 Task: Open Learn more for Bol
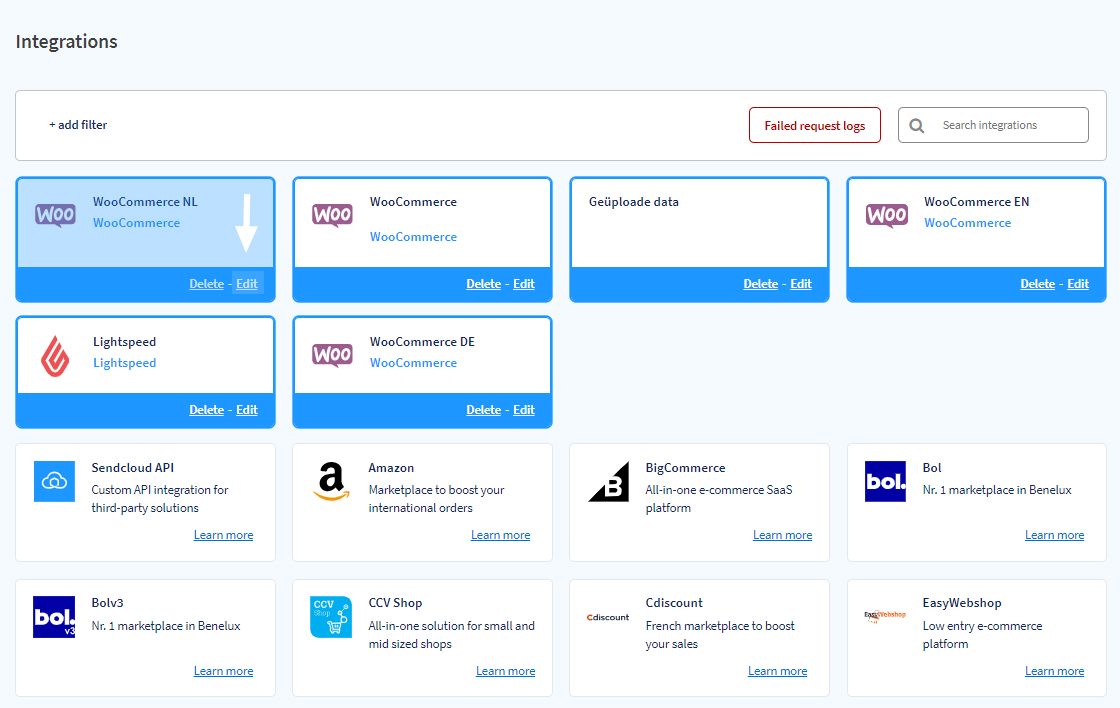[x=1054, y=535]
